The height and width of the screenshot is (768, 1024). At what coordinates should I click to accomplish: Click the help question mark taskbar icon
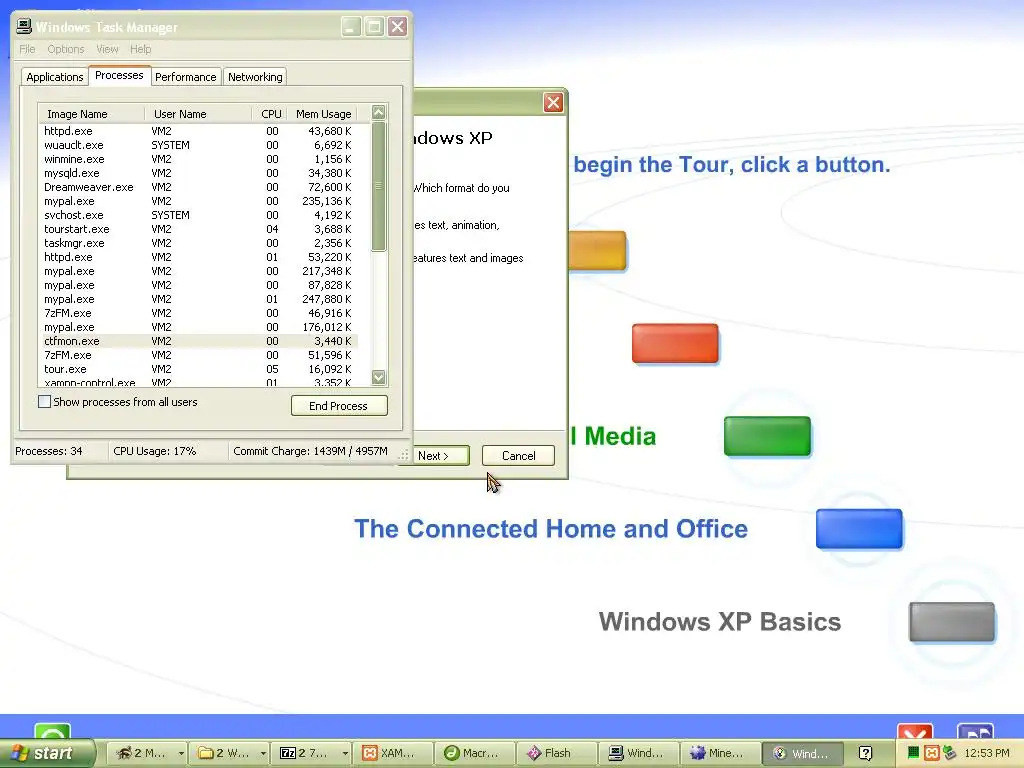pos(865,753)
